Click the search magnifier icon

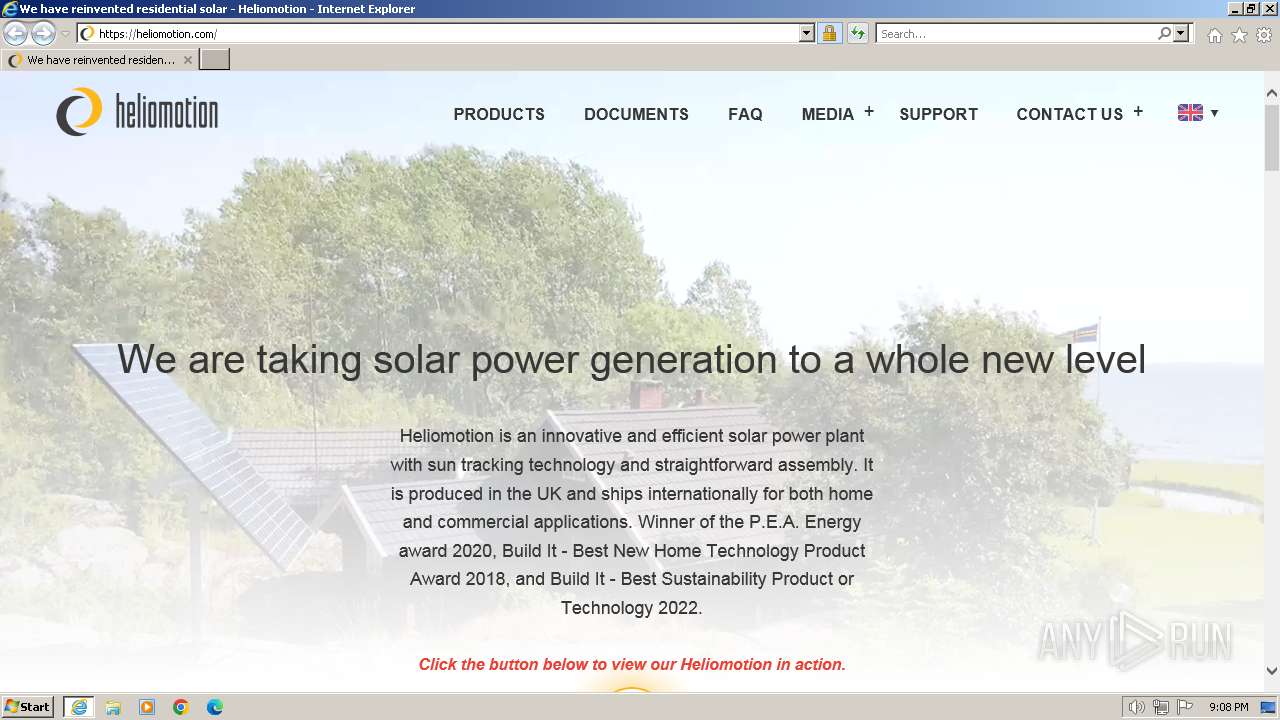click(1164, 33)
